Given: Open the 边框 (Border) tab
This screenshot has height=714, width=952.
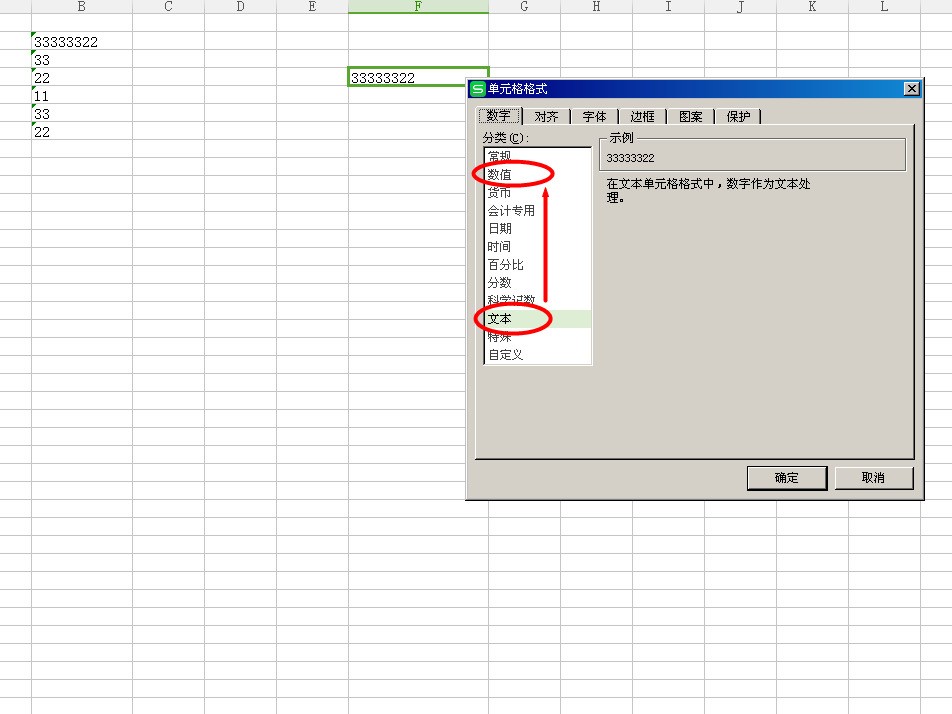Looking at the screenshot, I should click(643, 116).
